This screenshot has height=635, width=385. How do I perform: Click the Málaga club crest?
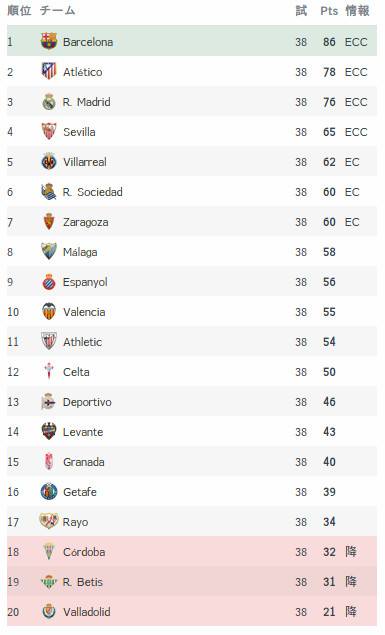coord(49,251)
